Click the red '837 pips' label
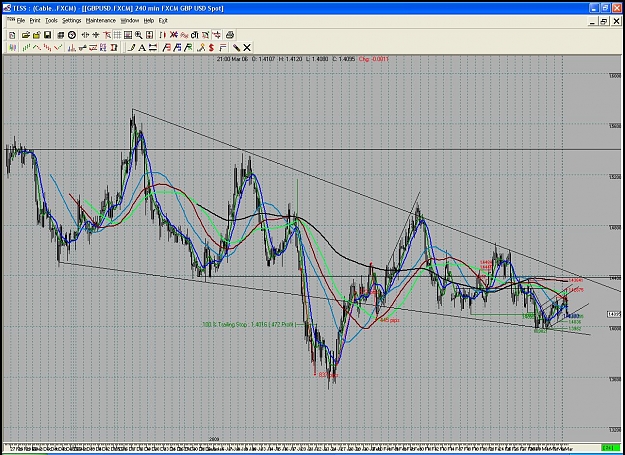Screen dimensions: 625x455 [328, 375]
